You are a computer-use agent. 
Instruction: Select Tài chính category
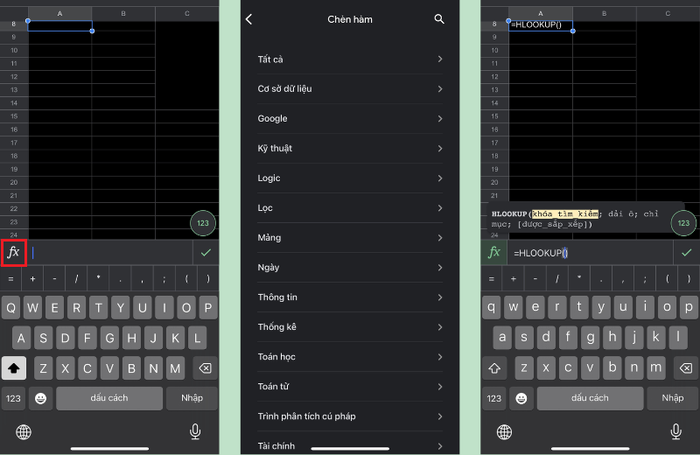(x=350, y=445)
